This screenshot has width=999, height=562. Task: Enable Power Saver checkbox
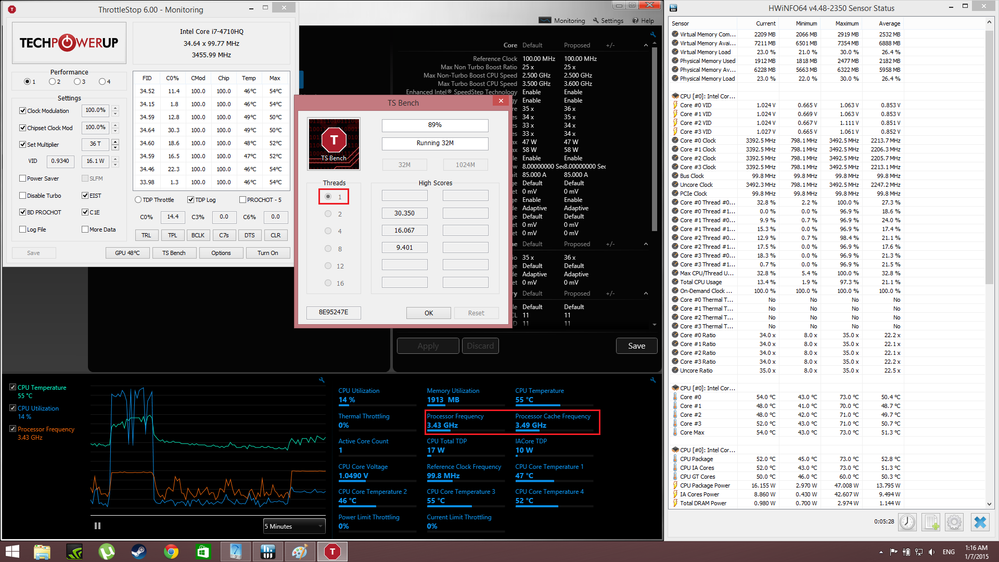pyautogui.click(x=23, y=178)
